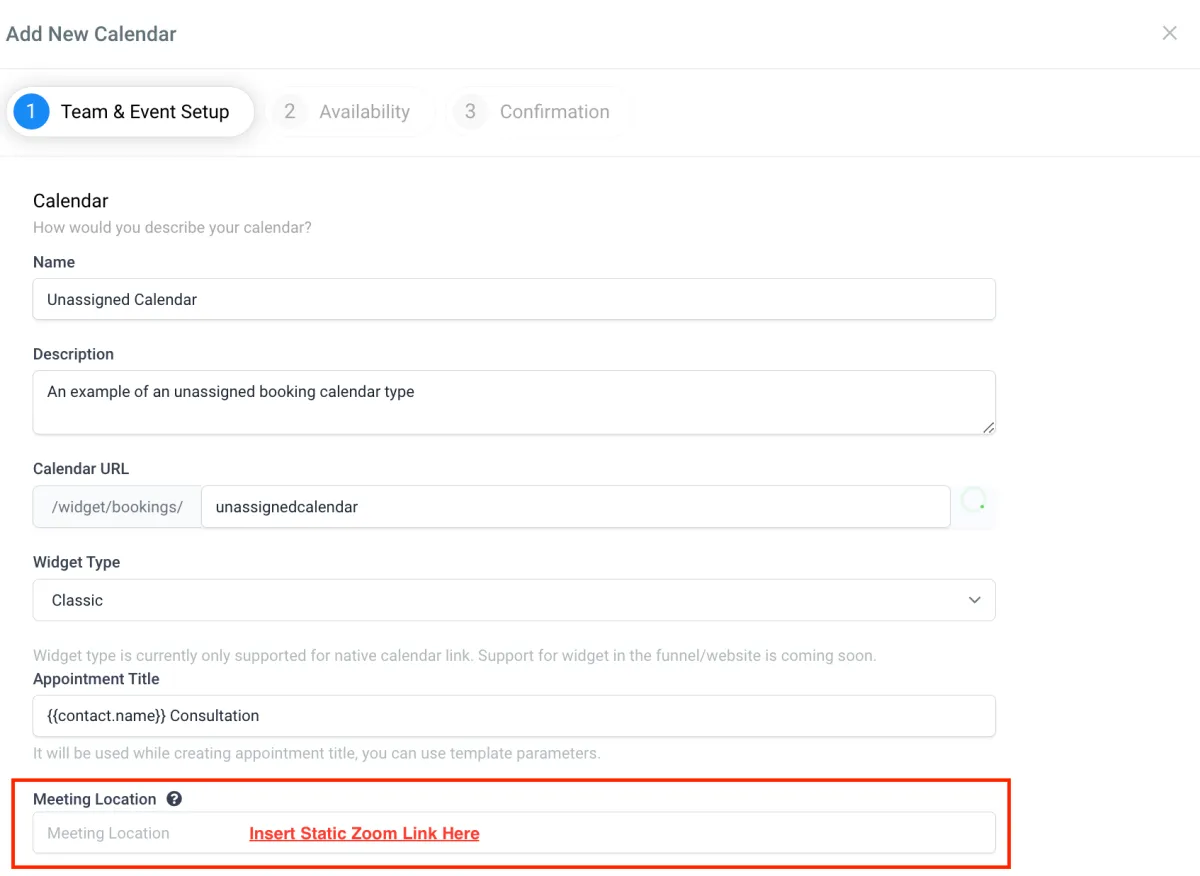Viewport: 1200px width, 876px height.
Task: Focus the calendar Name field
Action: pos(513,299)
